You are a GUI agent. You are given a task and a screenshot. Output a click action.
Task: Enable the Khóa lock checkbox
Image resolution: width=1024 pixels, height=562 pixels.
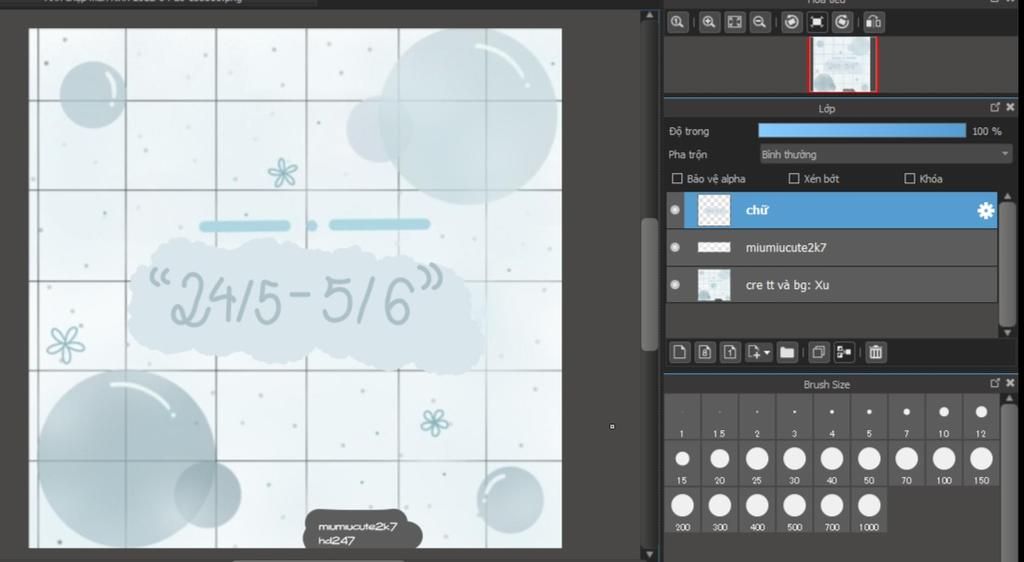910,178
